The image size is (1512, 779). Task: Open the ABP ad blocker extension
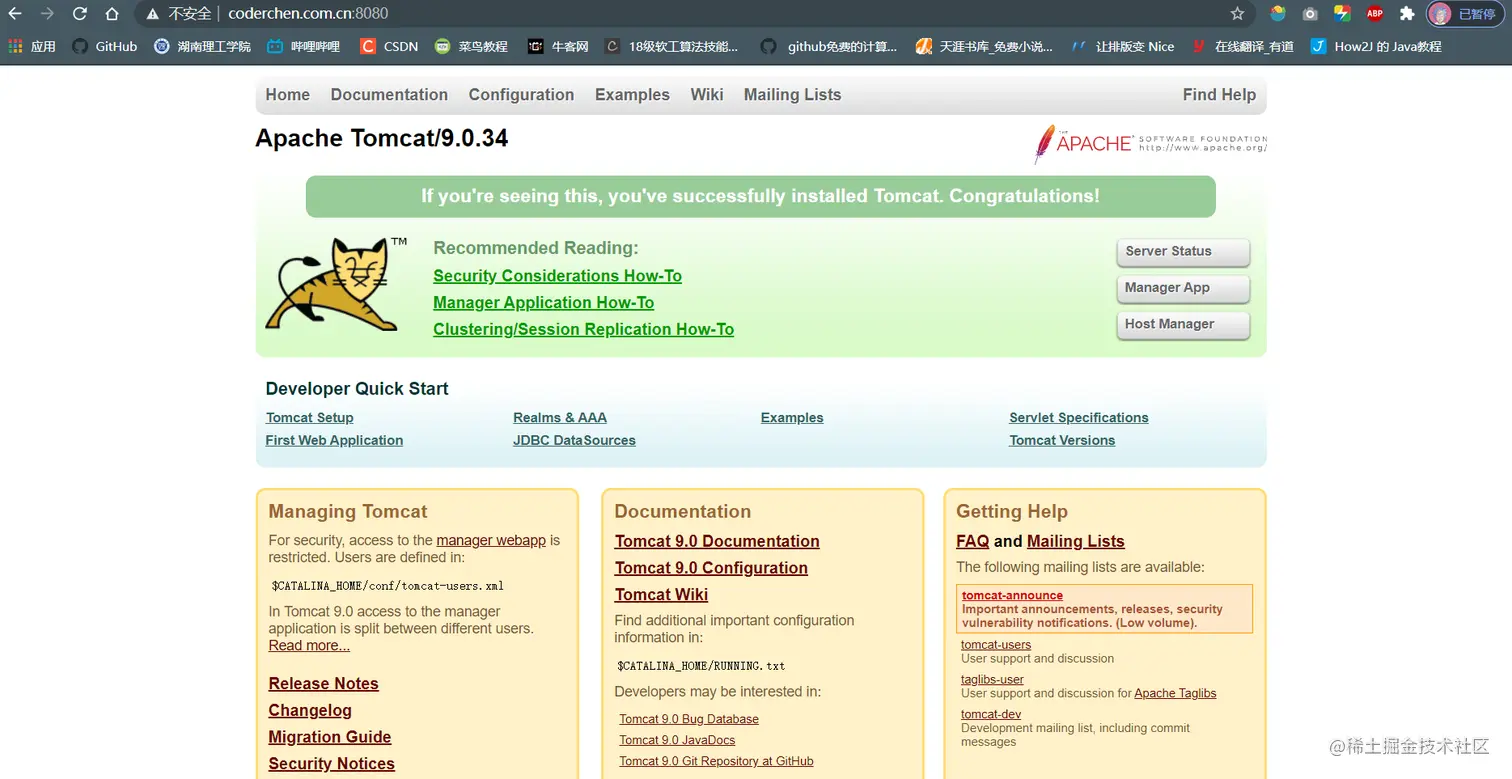(1375, 14)
